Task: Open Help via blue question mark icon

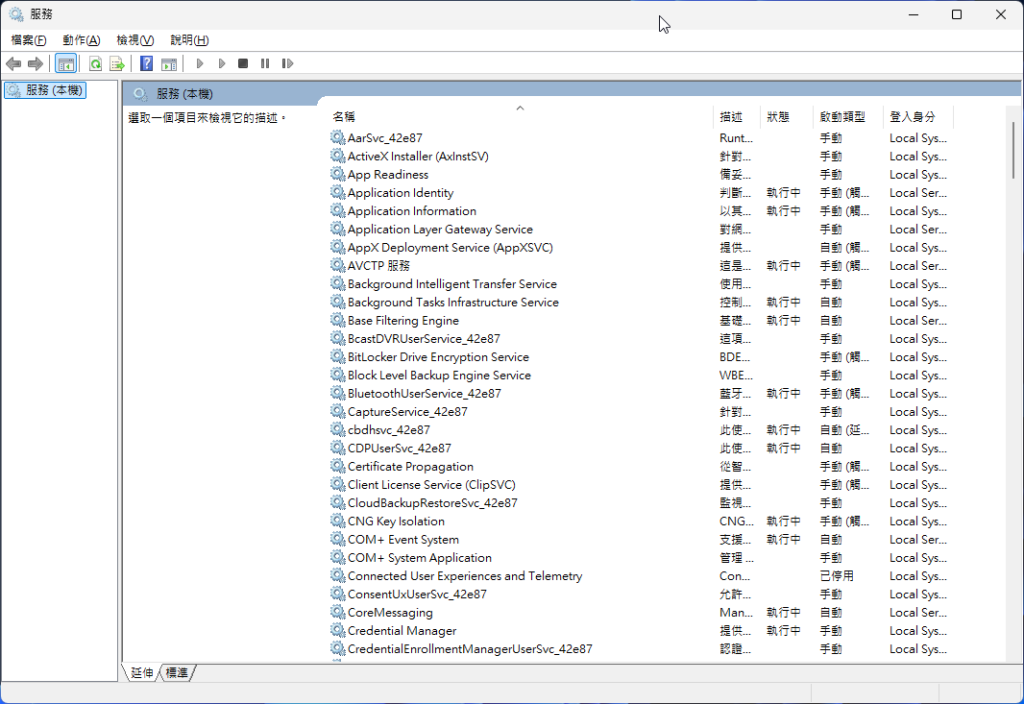Action: 146,64
